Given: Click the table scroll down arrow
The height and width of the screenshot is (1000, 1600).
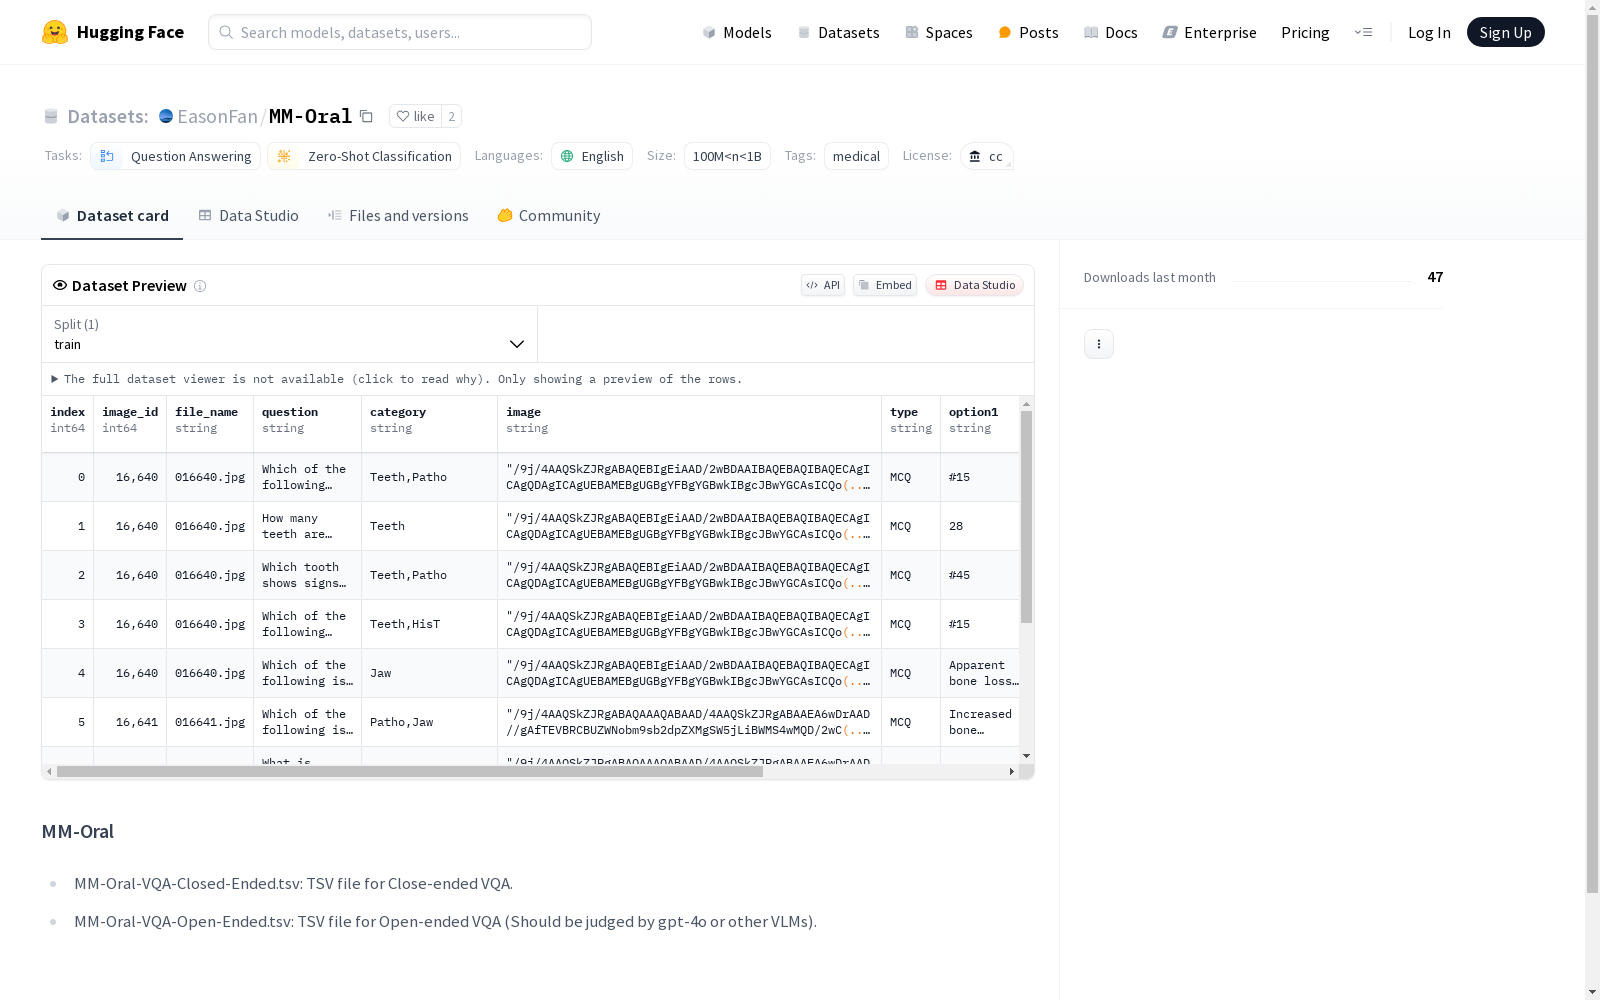Looking at the screenshot, I should [x=1026, y=756].
